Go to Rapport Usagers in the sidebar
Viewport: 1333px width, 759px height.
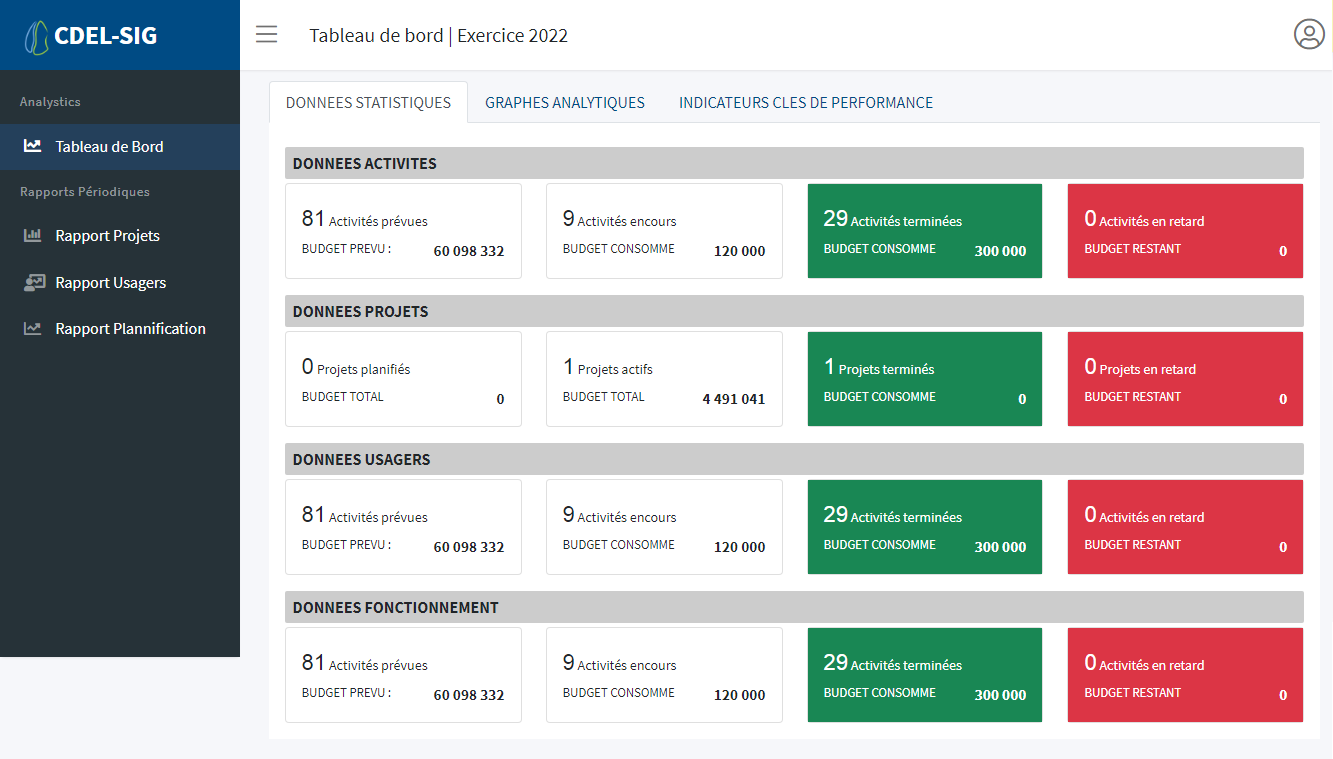[110, 283]
